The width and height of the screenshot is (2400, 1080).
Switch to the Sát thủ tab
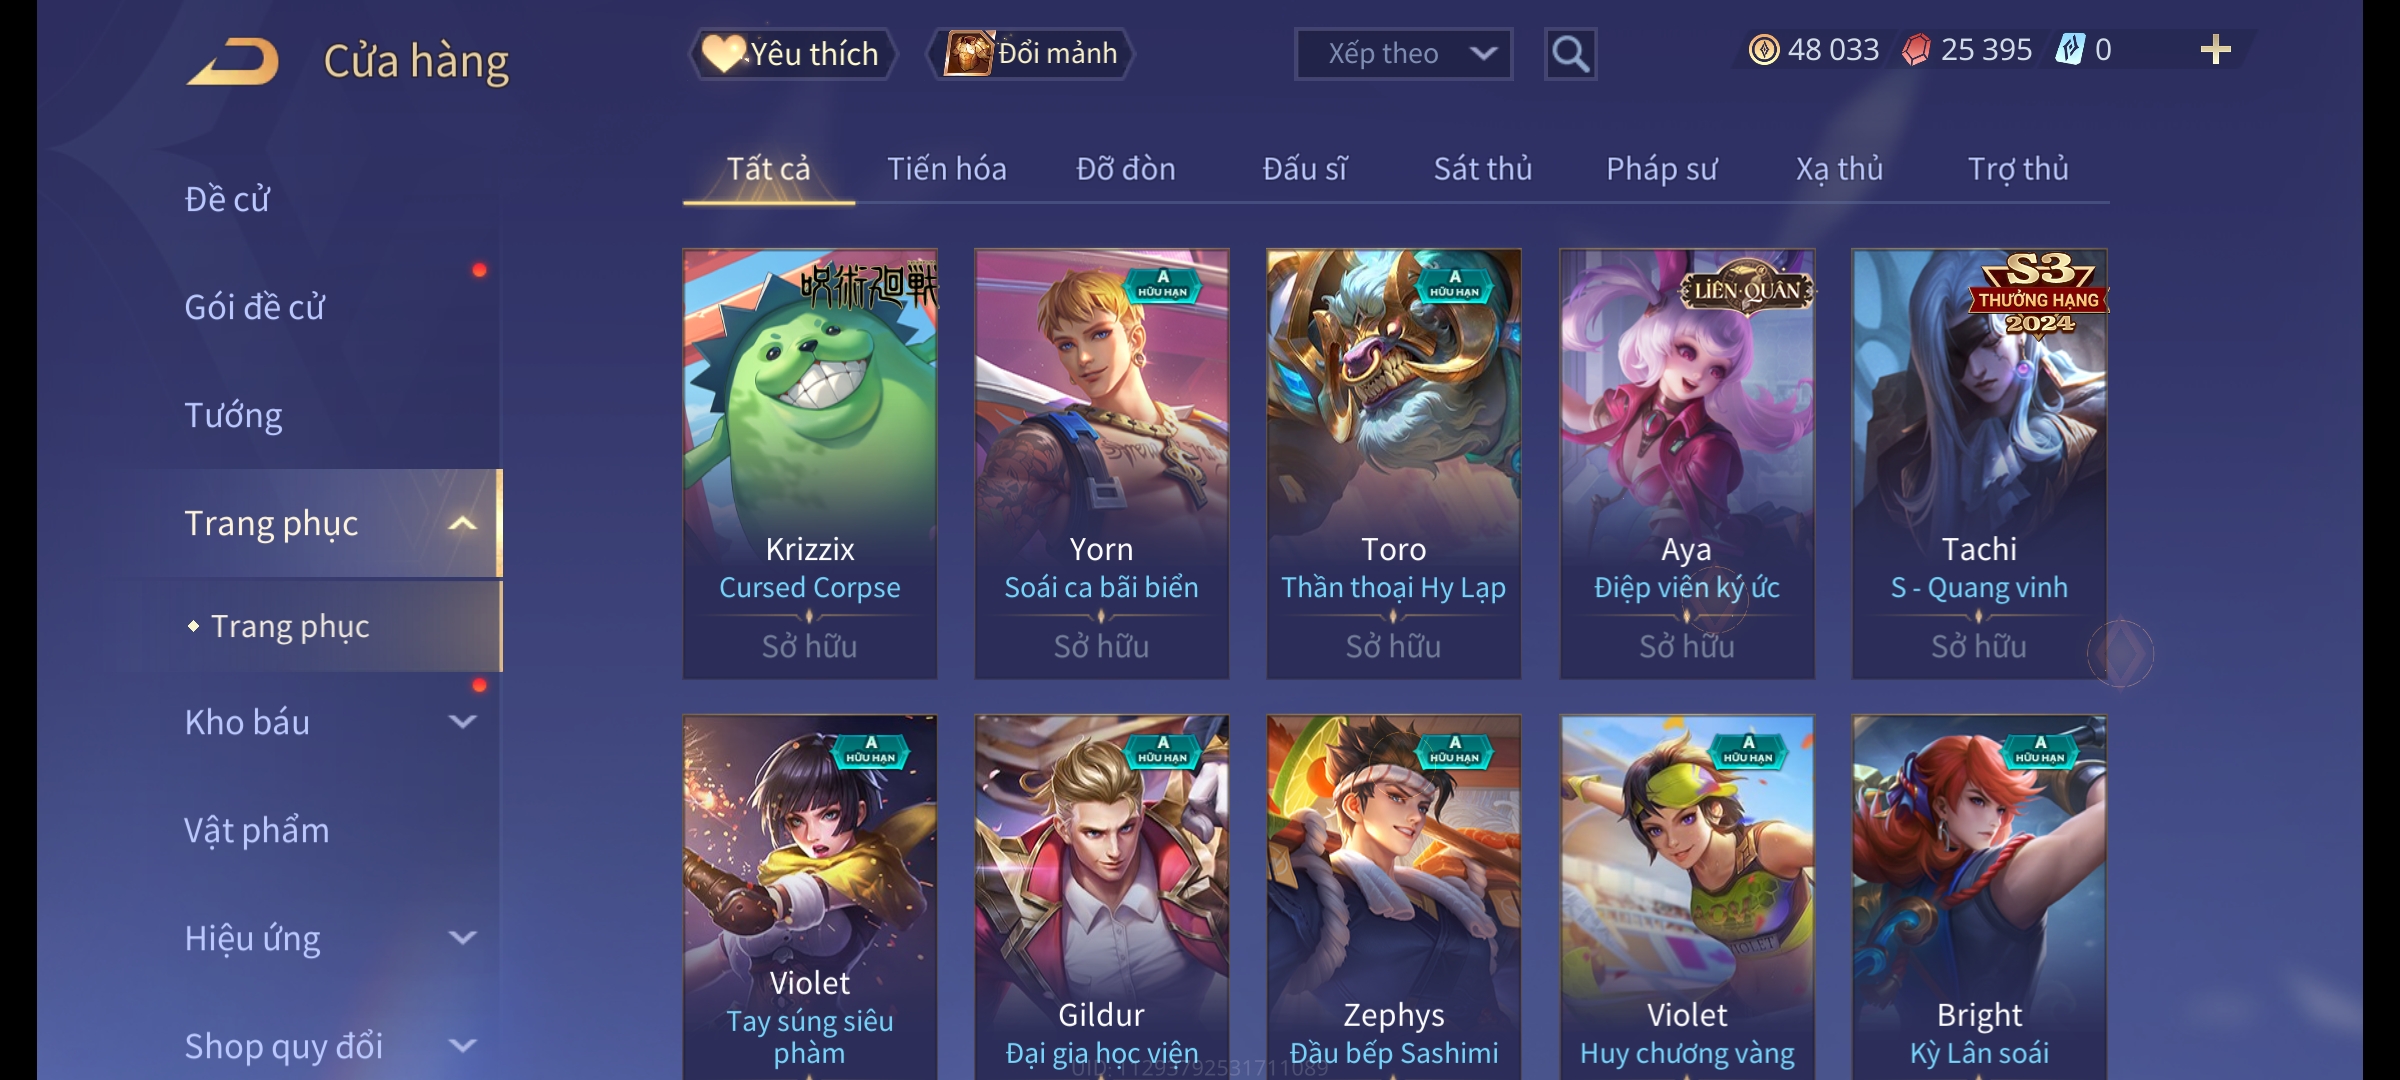click(1482, 169)
